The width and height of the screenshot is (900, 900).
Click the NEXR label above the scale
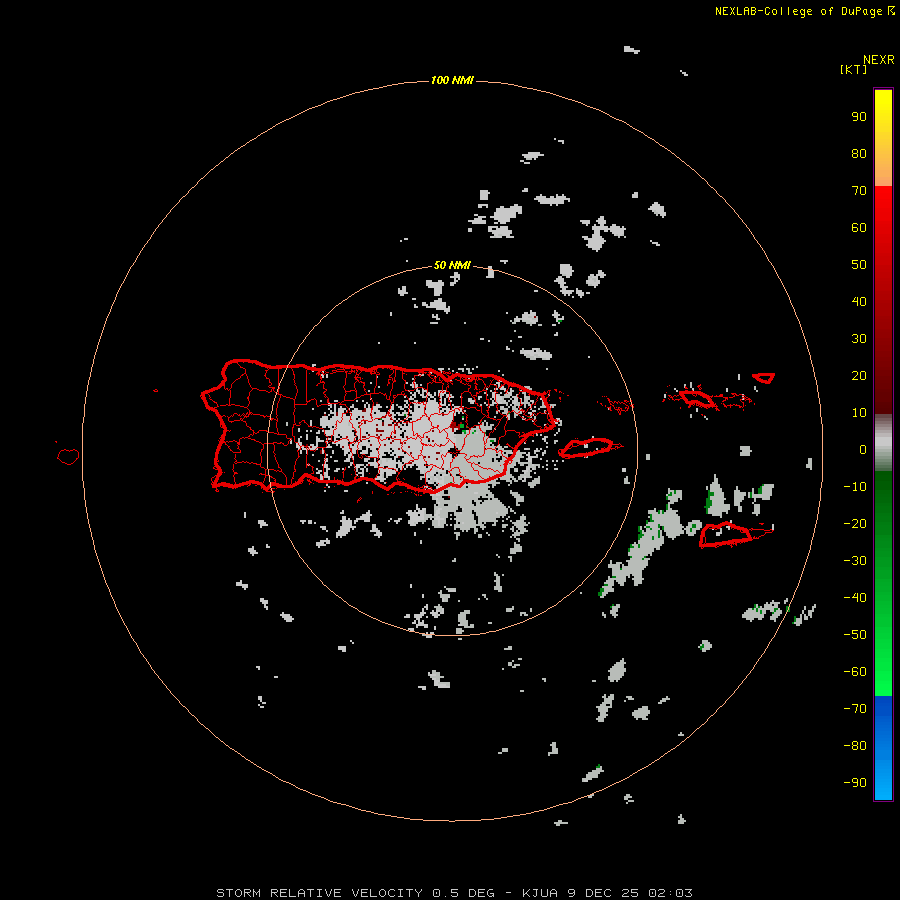coord(879,60)
